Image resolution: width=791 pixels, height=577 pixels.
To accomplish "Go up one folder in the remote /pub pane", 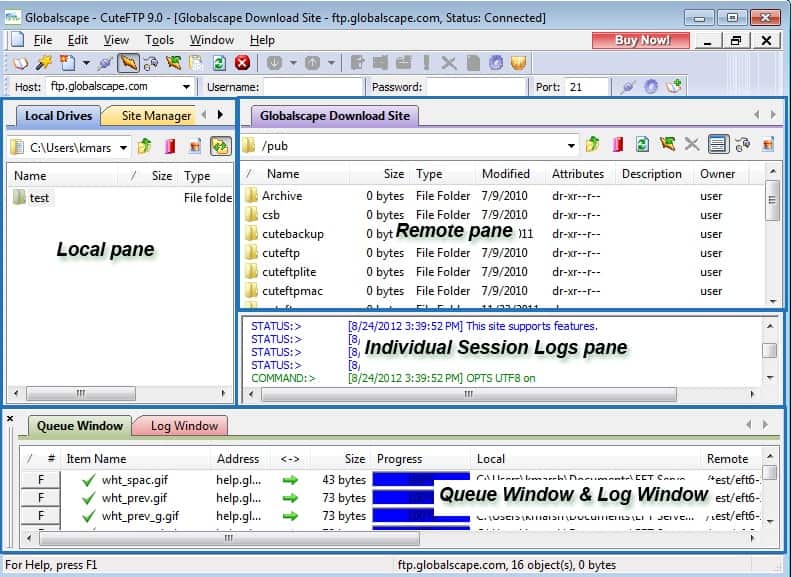I will (x=593, y=145).
